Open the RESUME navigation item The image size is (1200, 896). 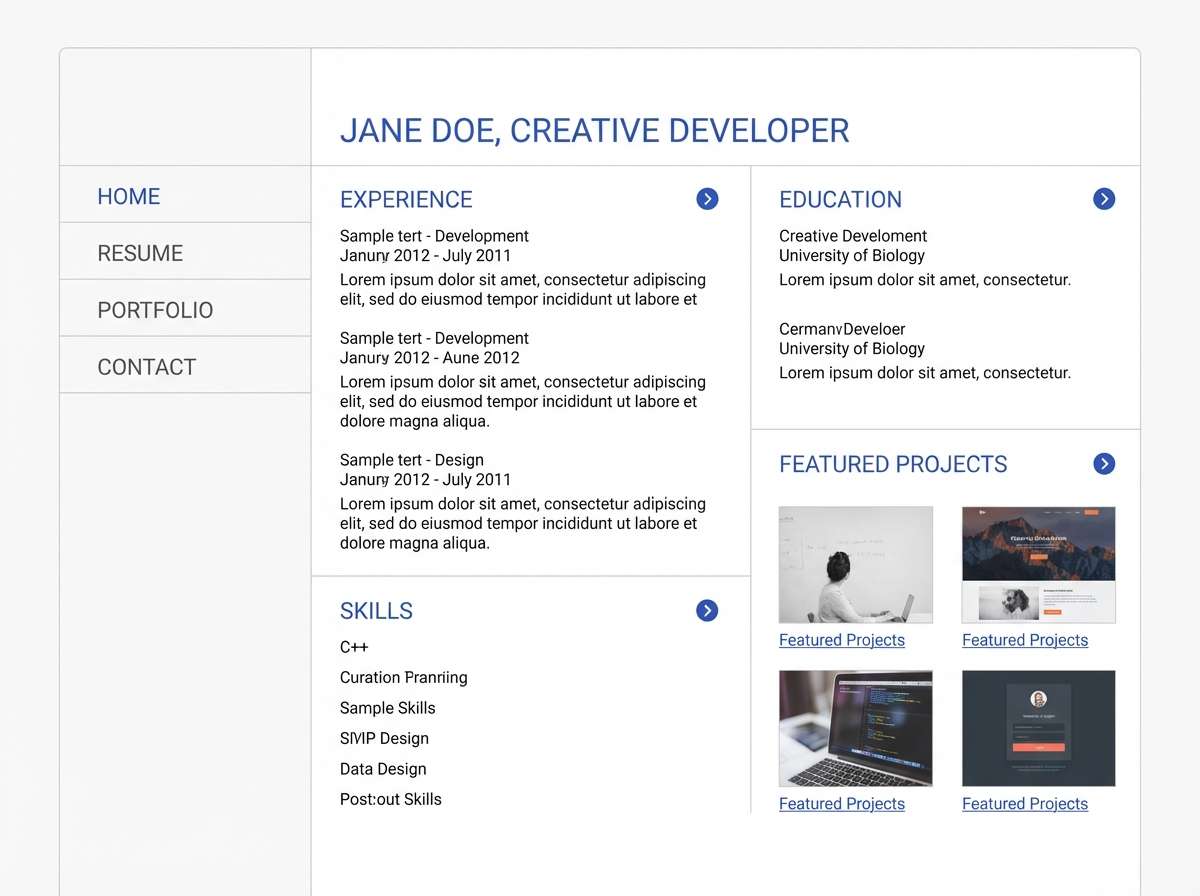pyautogui.click(x=139, y=253)
